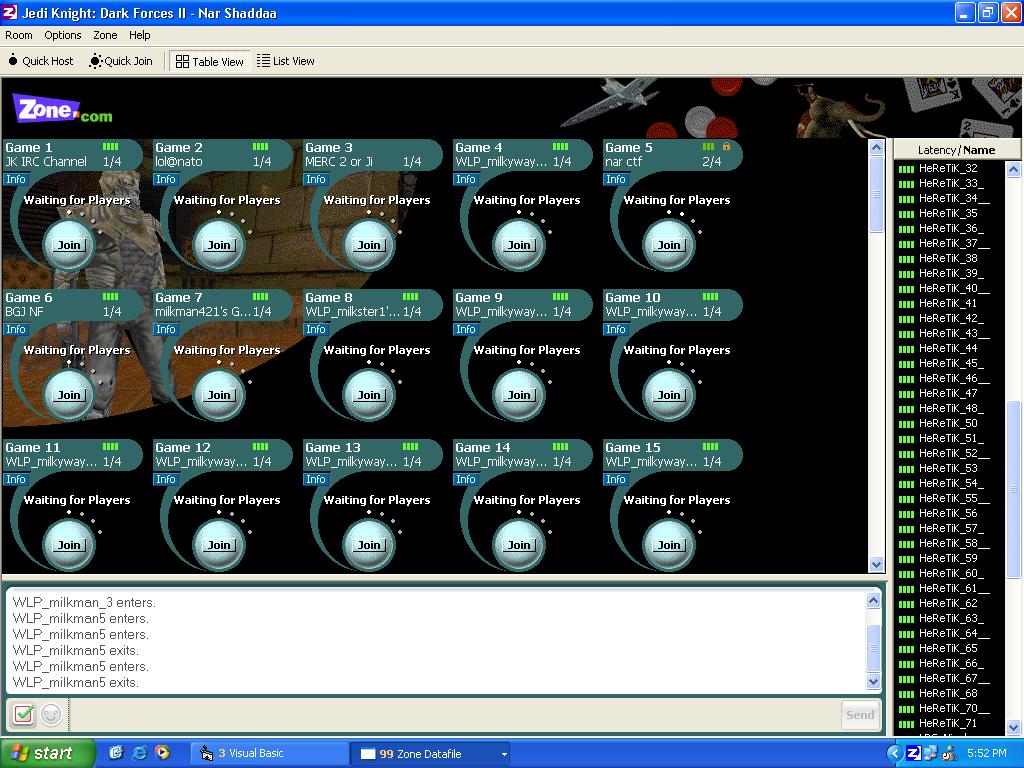
Task: Click the chat log scrollbar up arrow
Action: click(874, 600)
